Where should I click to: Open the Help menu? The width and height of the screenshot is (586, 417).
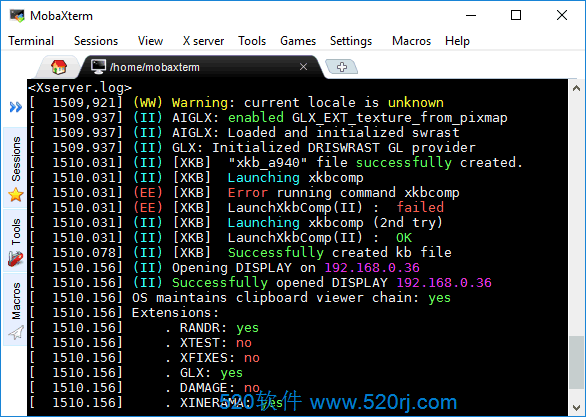coord(457,41)
